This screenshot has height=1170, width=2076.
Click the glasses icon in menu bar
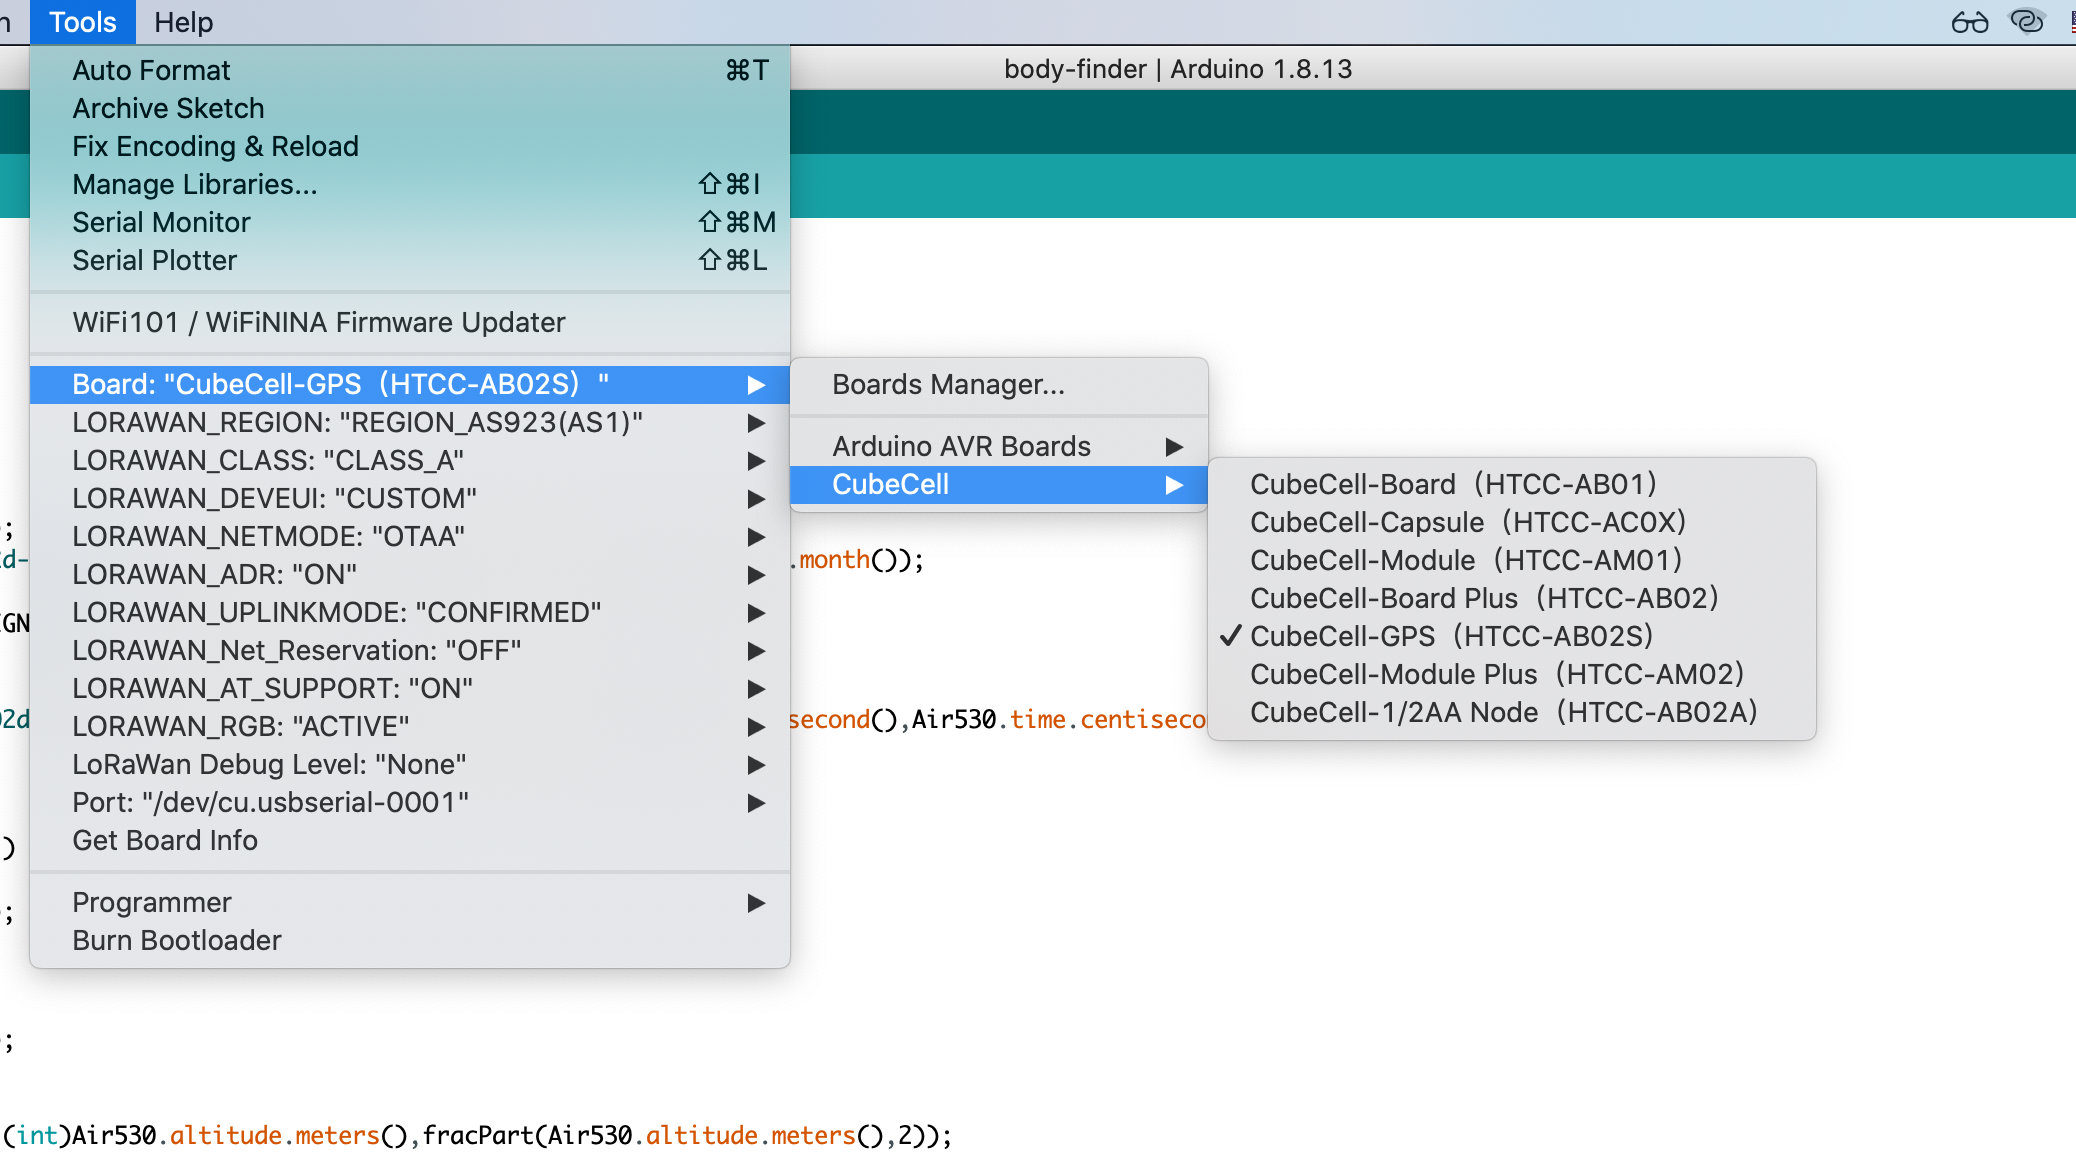click(1969, 22)
